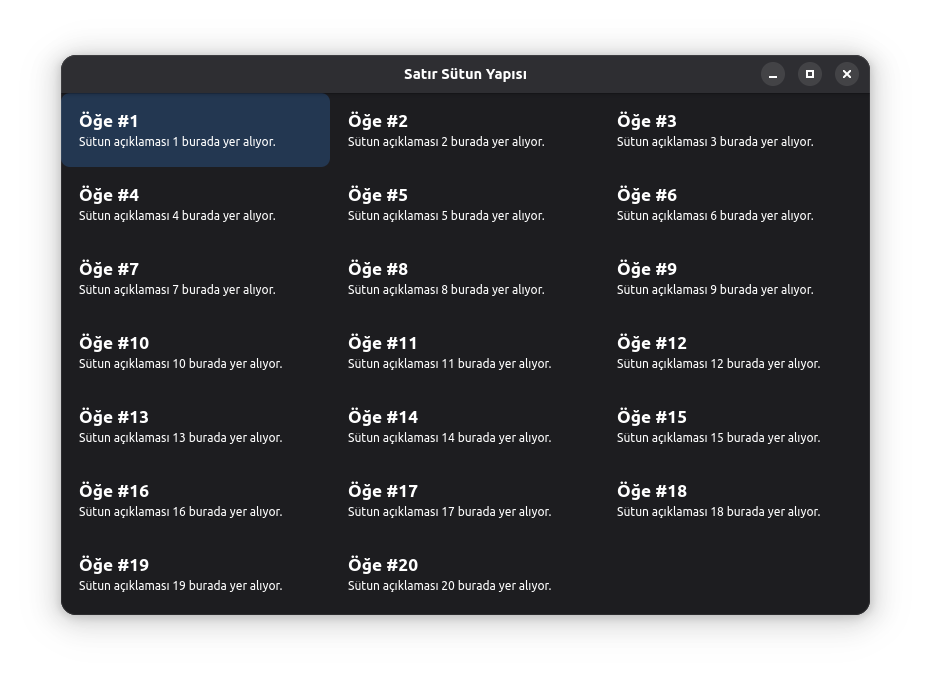This screenshot has height=682, width=931.
Task: Click the Öğe #10 entry
Action: click(x=195, y=353)
